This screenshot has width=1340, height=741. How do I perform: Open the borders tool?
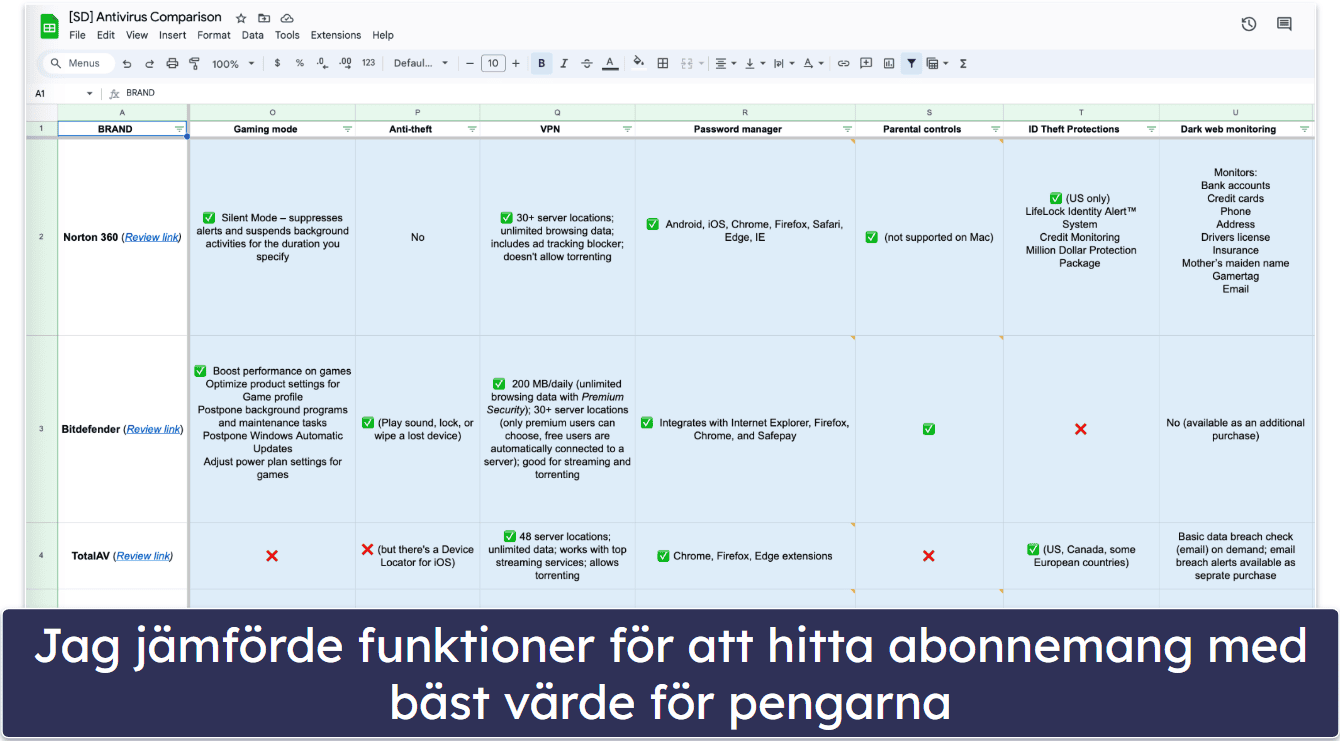(x=662, y=63)
